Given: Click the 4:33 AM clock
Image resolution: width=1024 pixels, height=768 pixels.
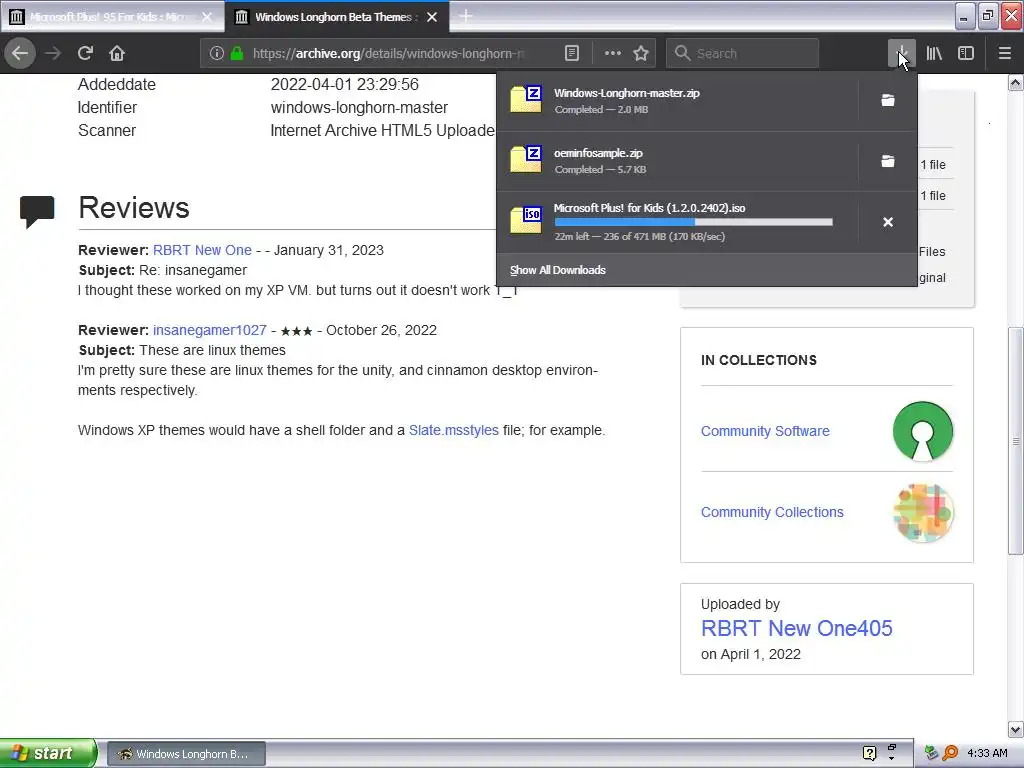Looking at the screenshot, I should click(x=987, y=753).
